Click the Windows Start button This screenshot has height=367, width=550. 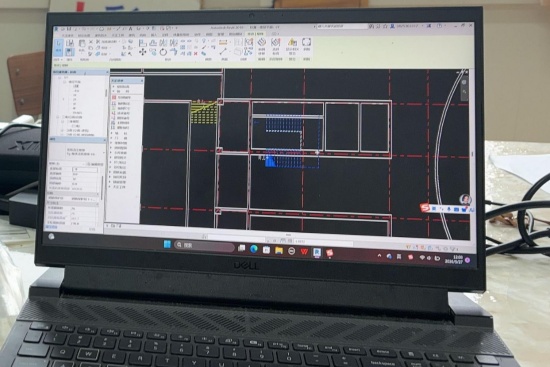click(167, 244)
